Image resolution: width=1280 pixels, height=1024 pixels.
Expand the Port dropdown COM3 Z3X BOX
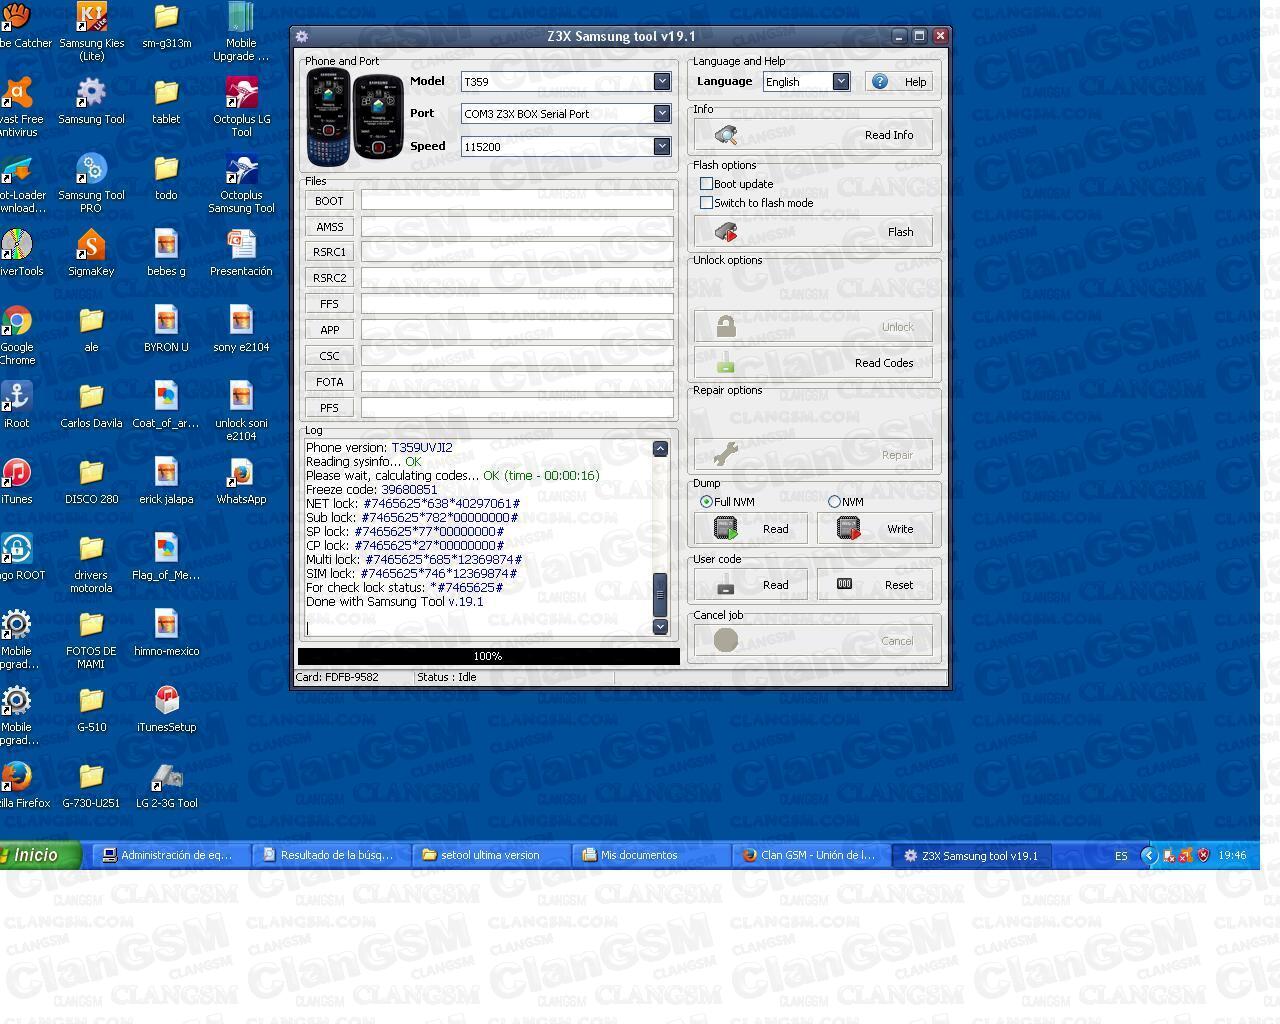coord(662,114)
